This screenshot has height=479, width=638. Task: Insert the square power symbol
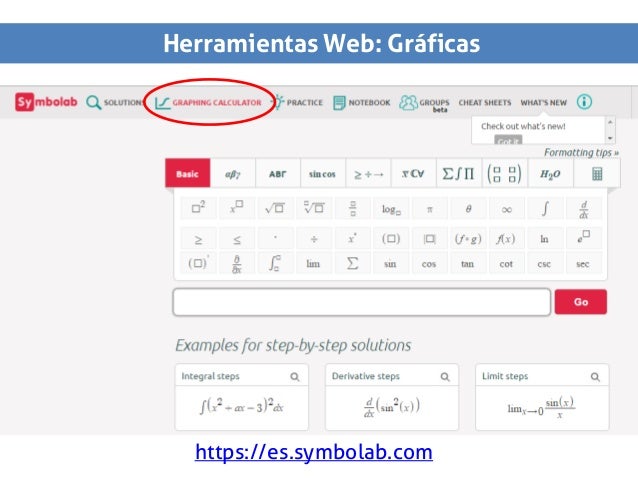tap(198, 208)
